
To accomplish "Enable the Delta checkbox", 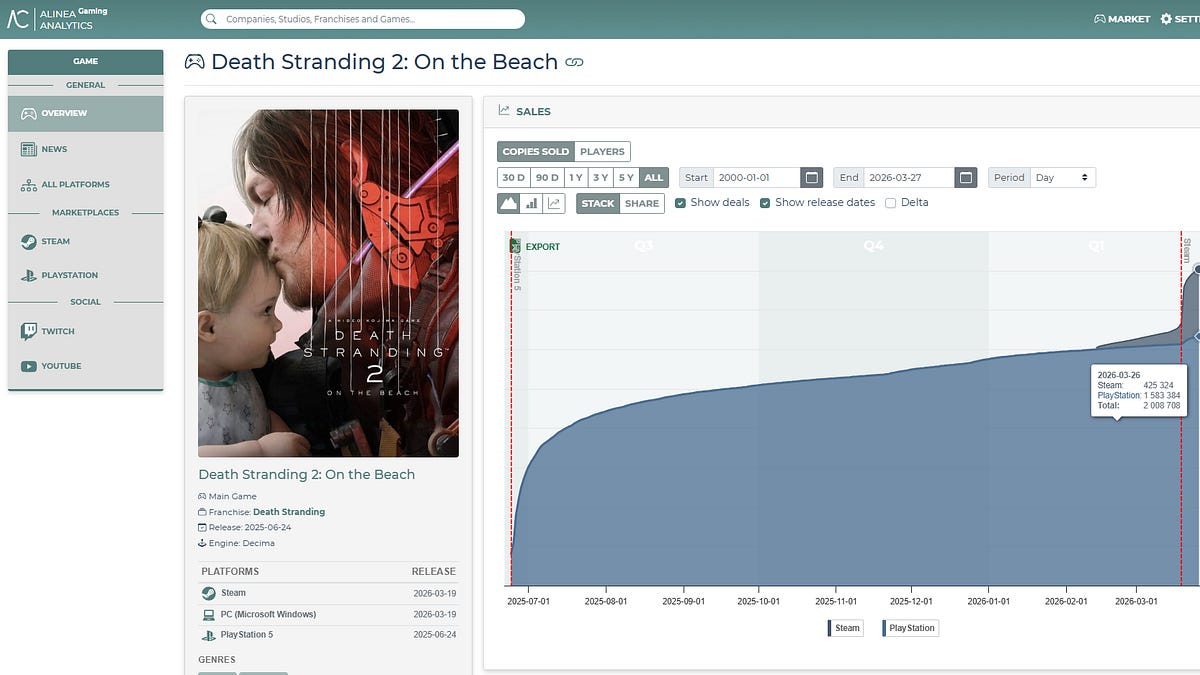I will point(890,203).
